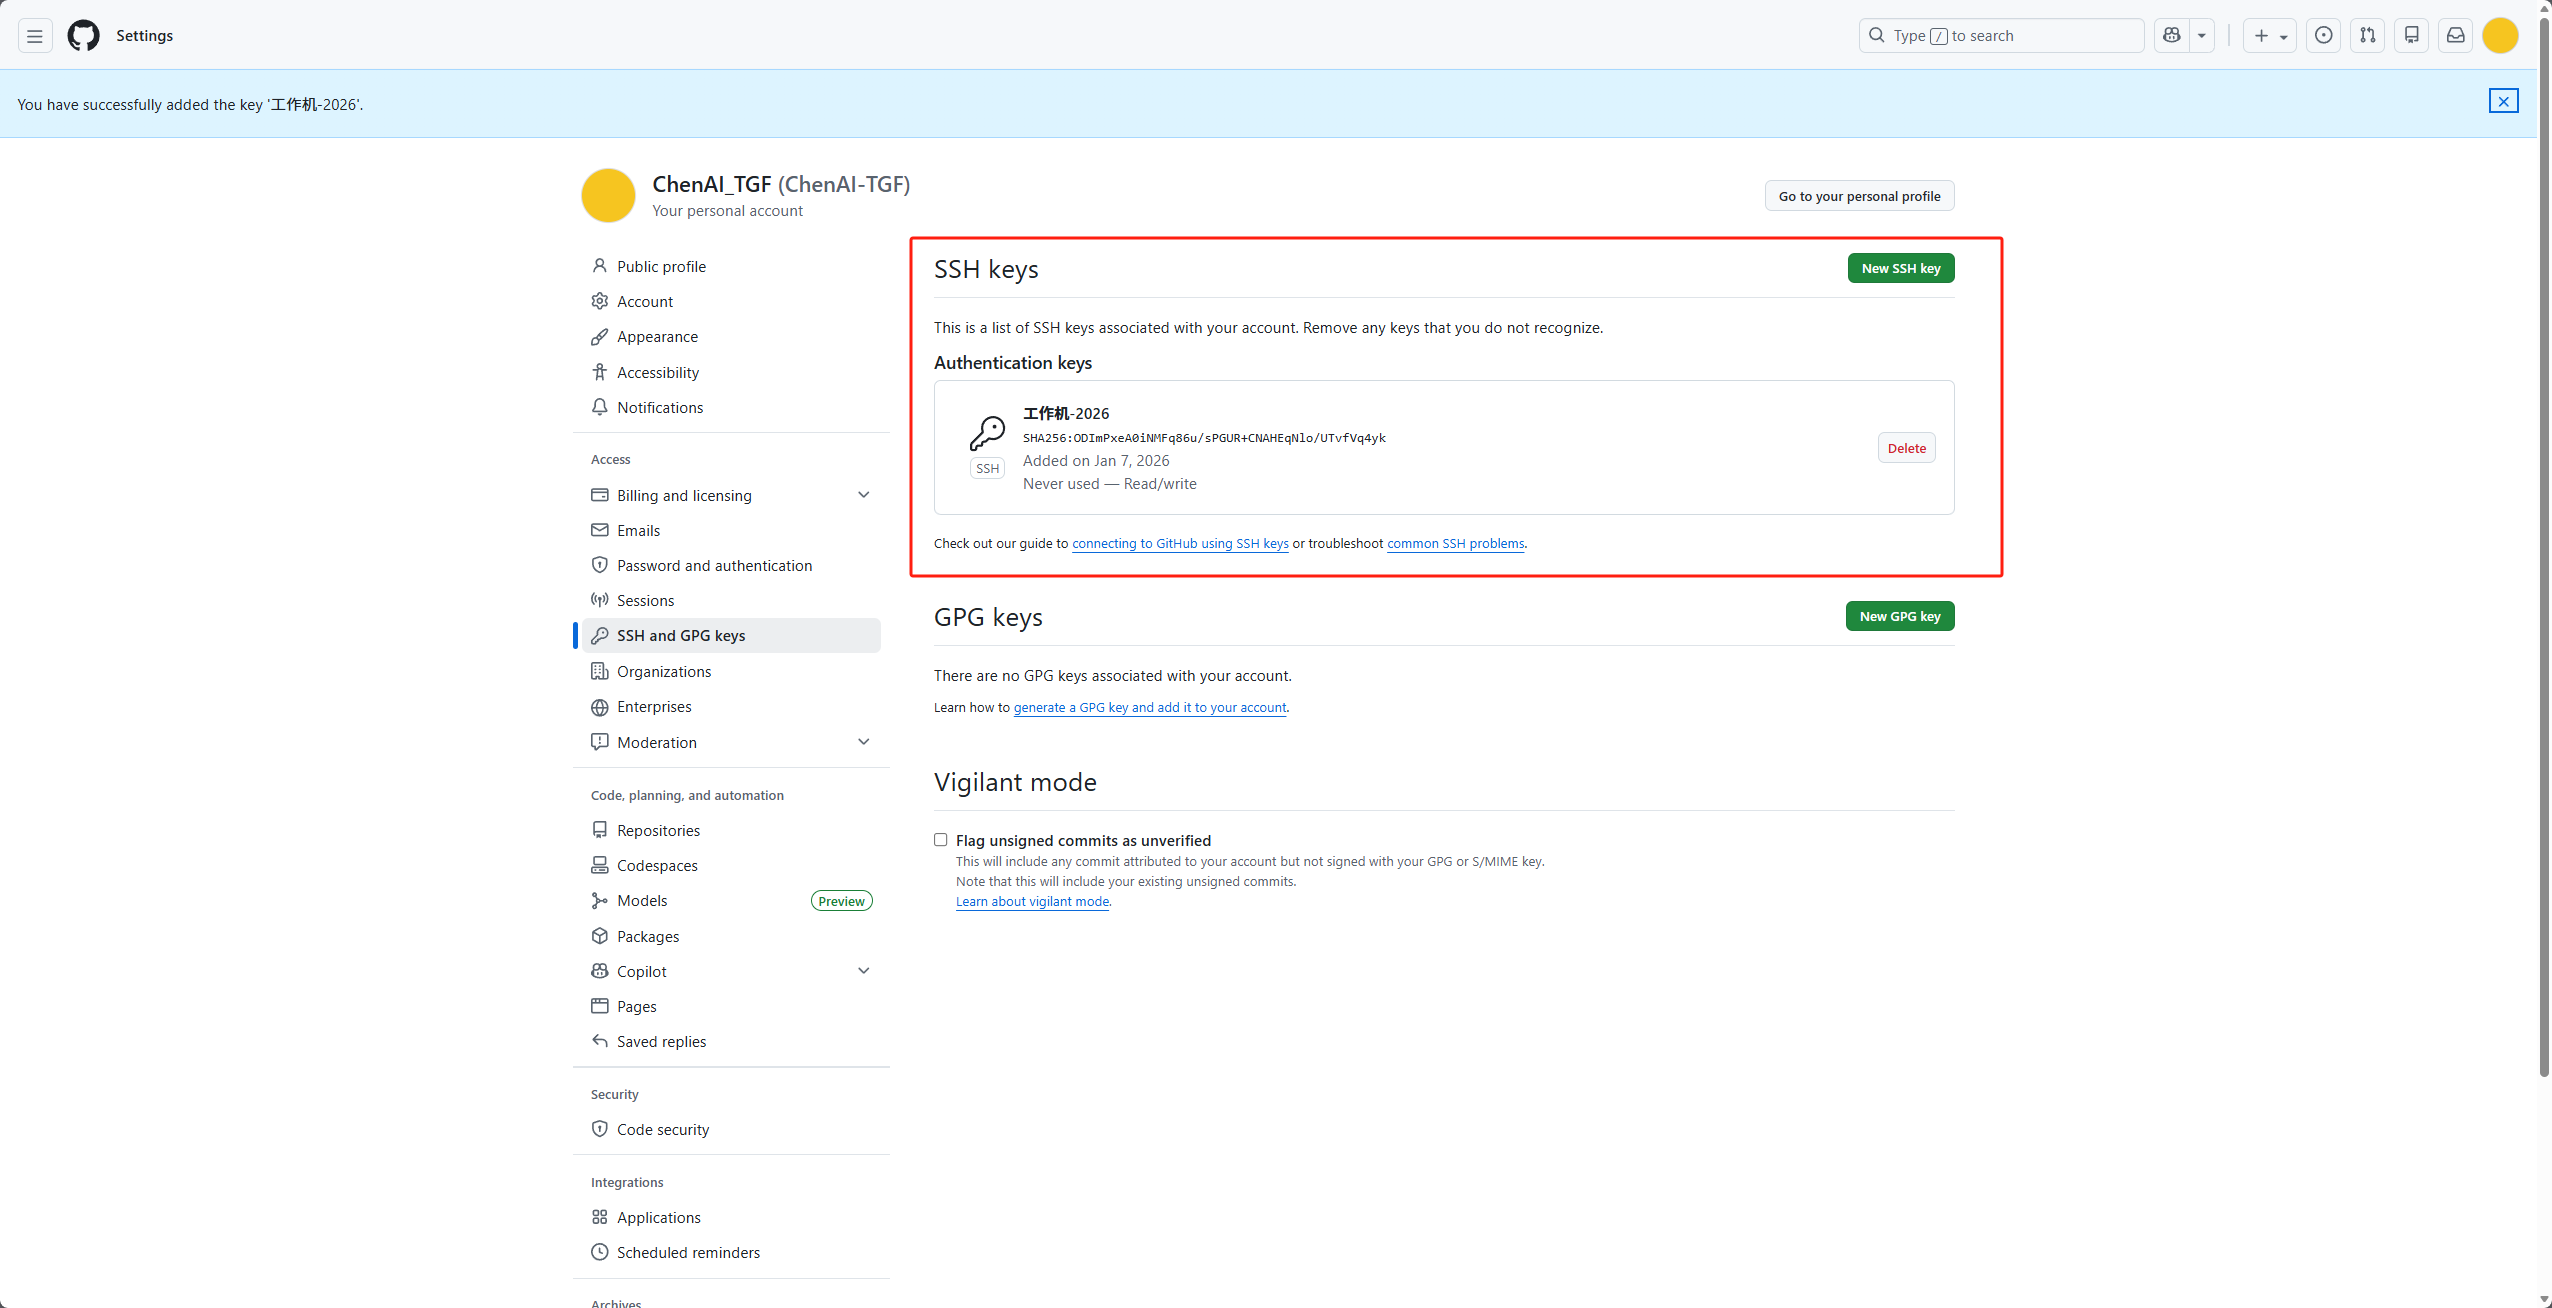
Task: Open the Repositories header icon
Action: pyautogui.click(x=2412, y=36)
